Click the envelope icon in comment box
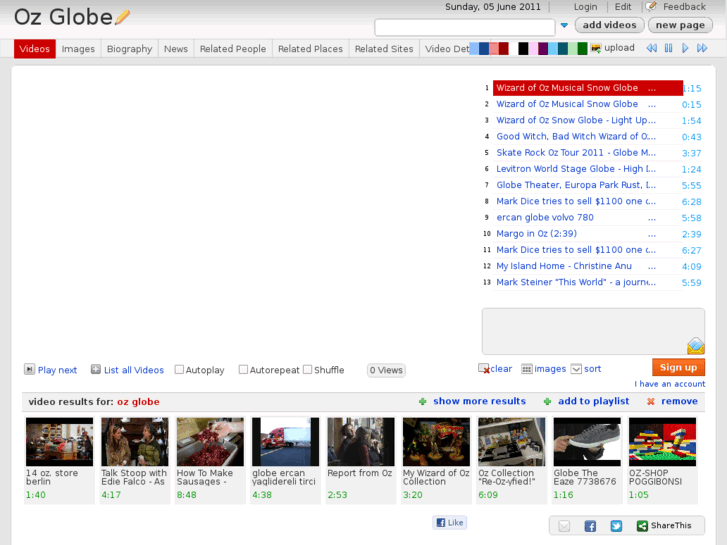Screen dimensions: 727x545 tap(695, 346)
